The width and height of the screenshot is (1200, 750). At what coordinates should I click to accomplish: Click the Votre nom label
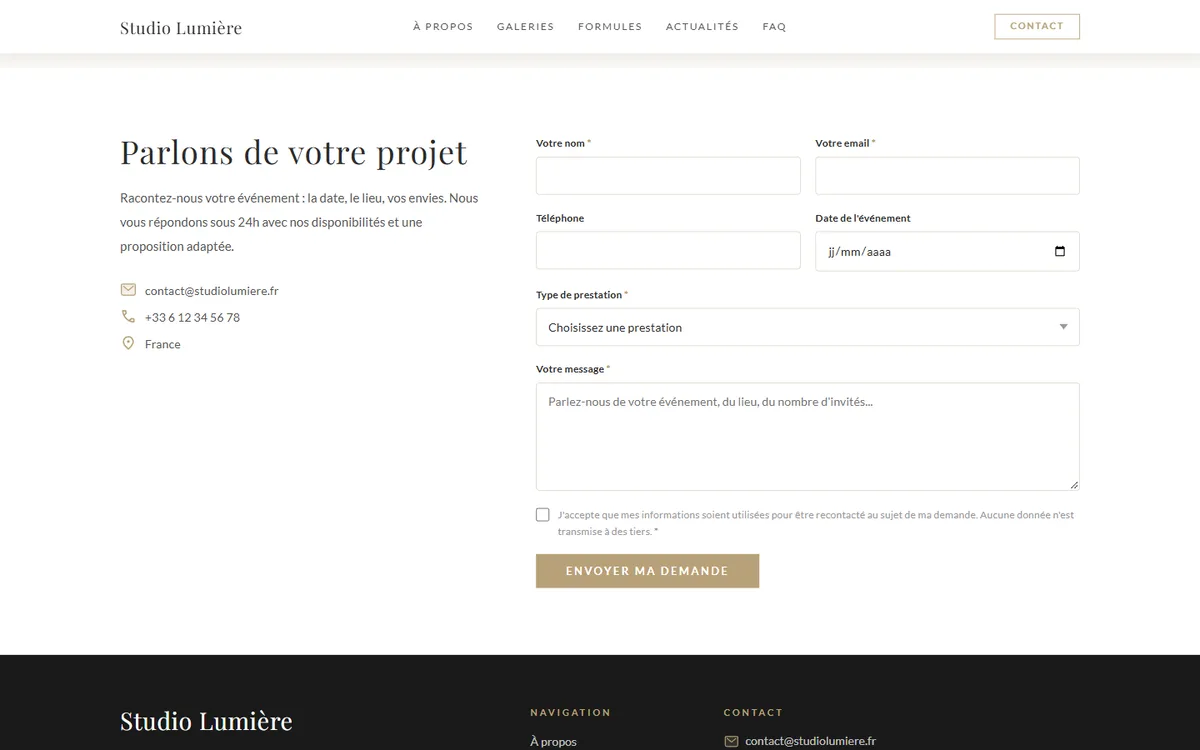[560, 143]
